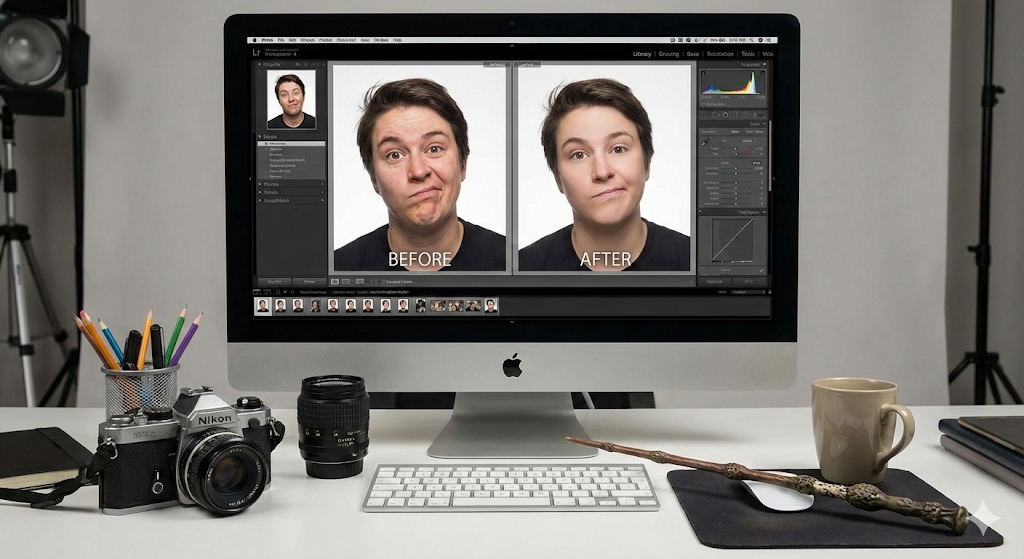Image resolution: width=1024 pixels, height=559 pixels.
Task: Click the Auto tone button in right panel
Action: (756, 163)
